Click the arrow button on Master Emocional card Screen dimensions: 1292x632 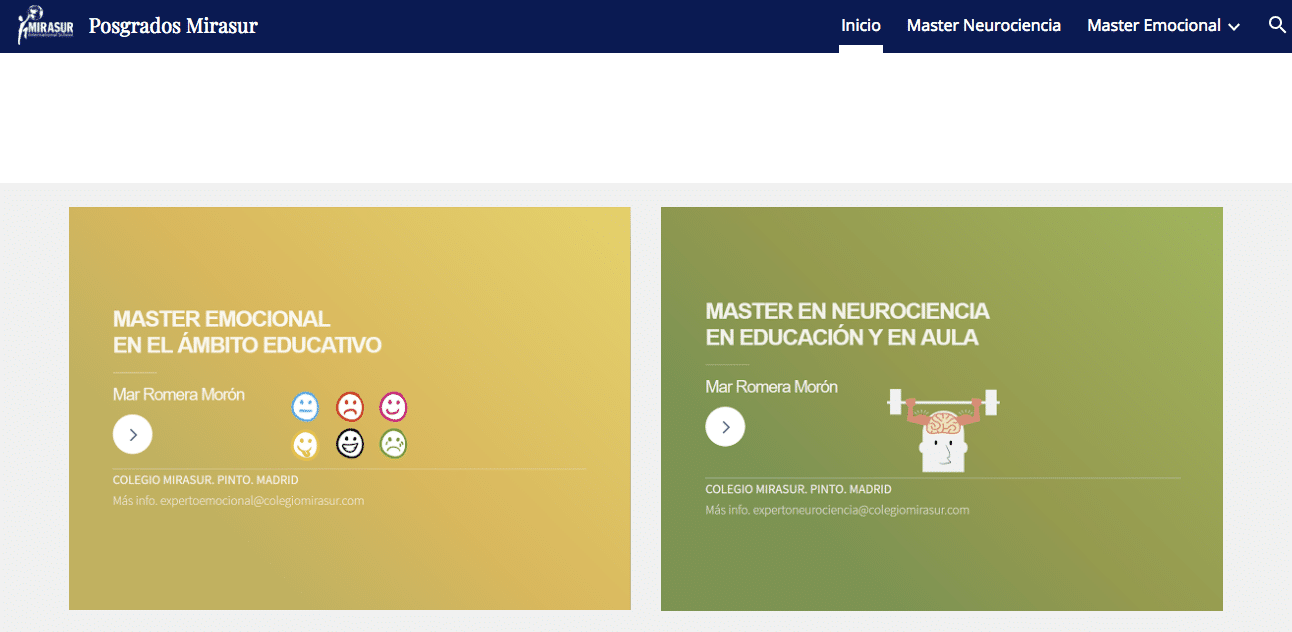pos(133,435)
